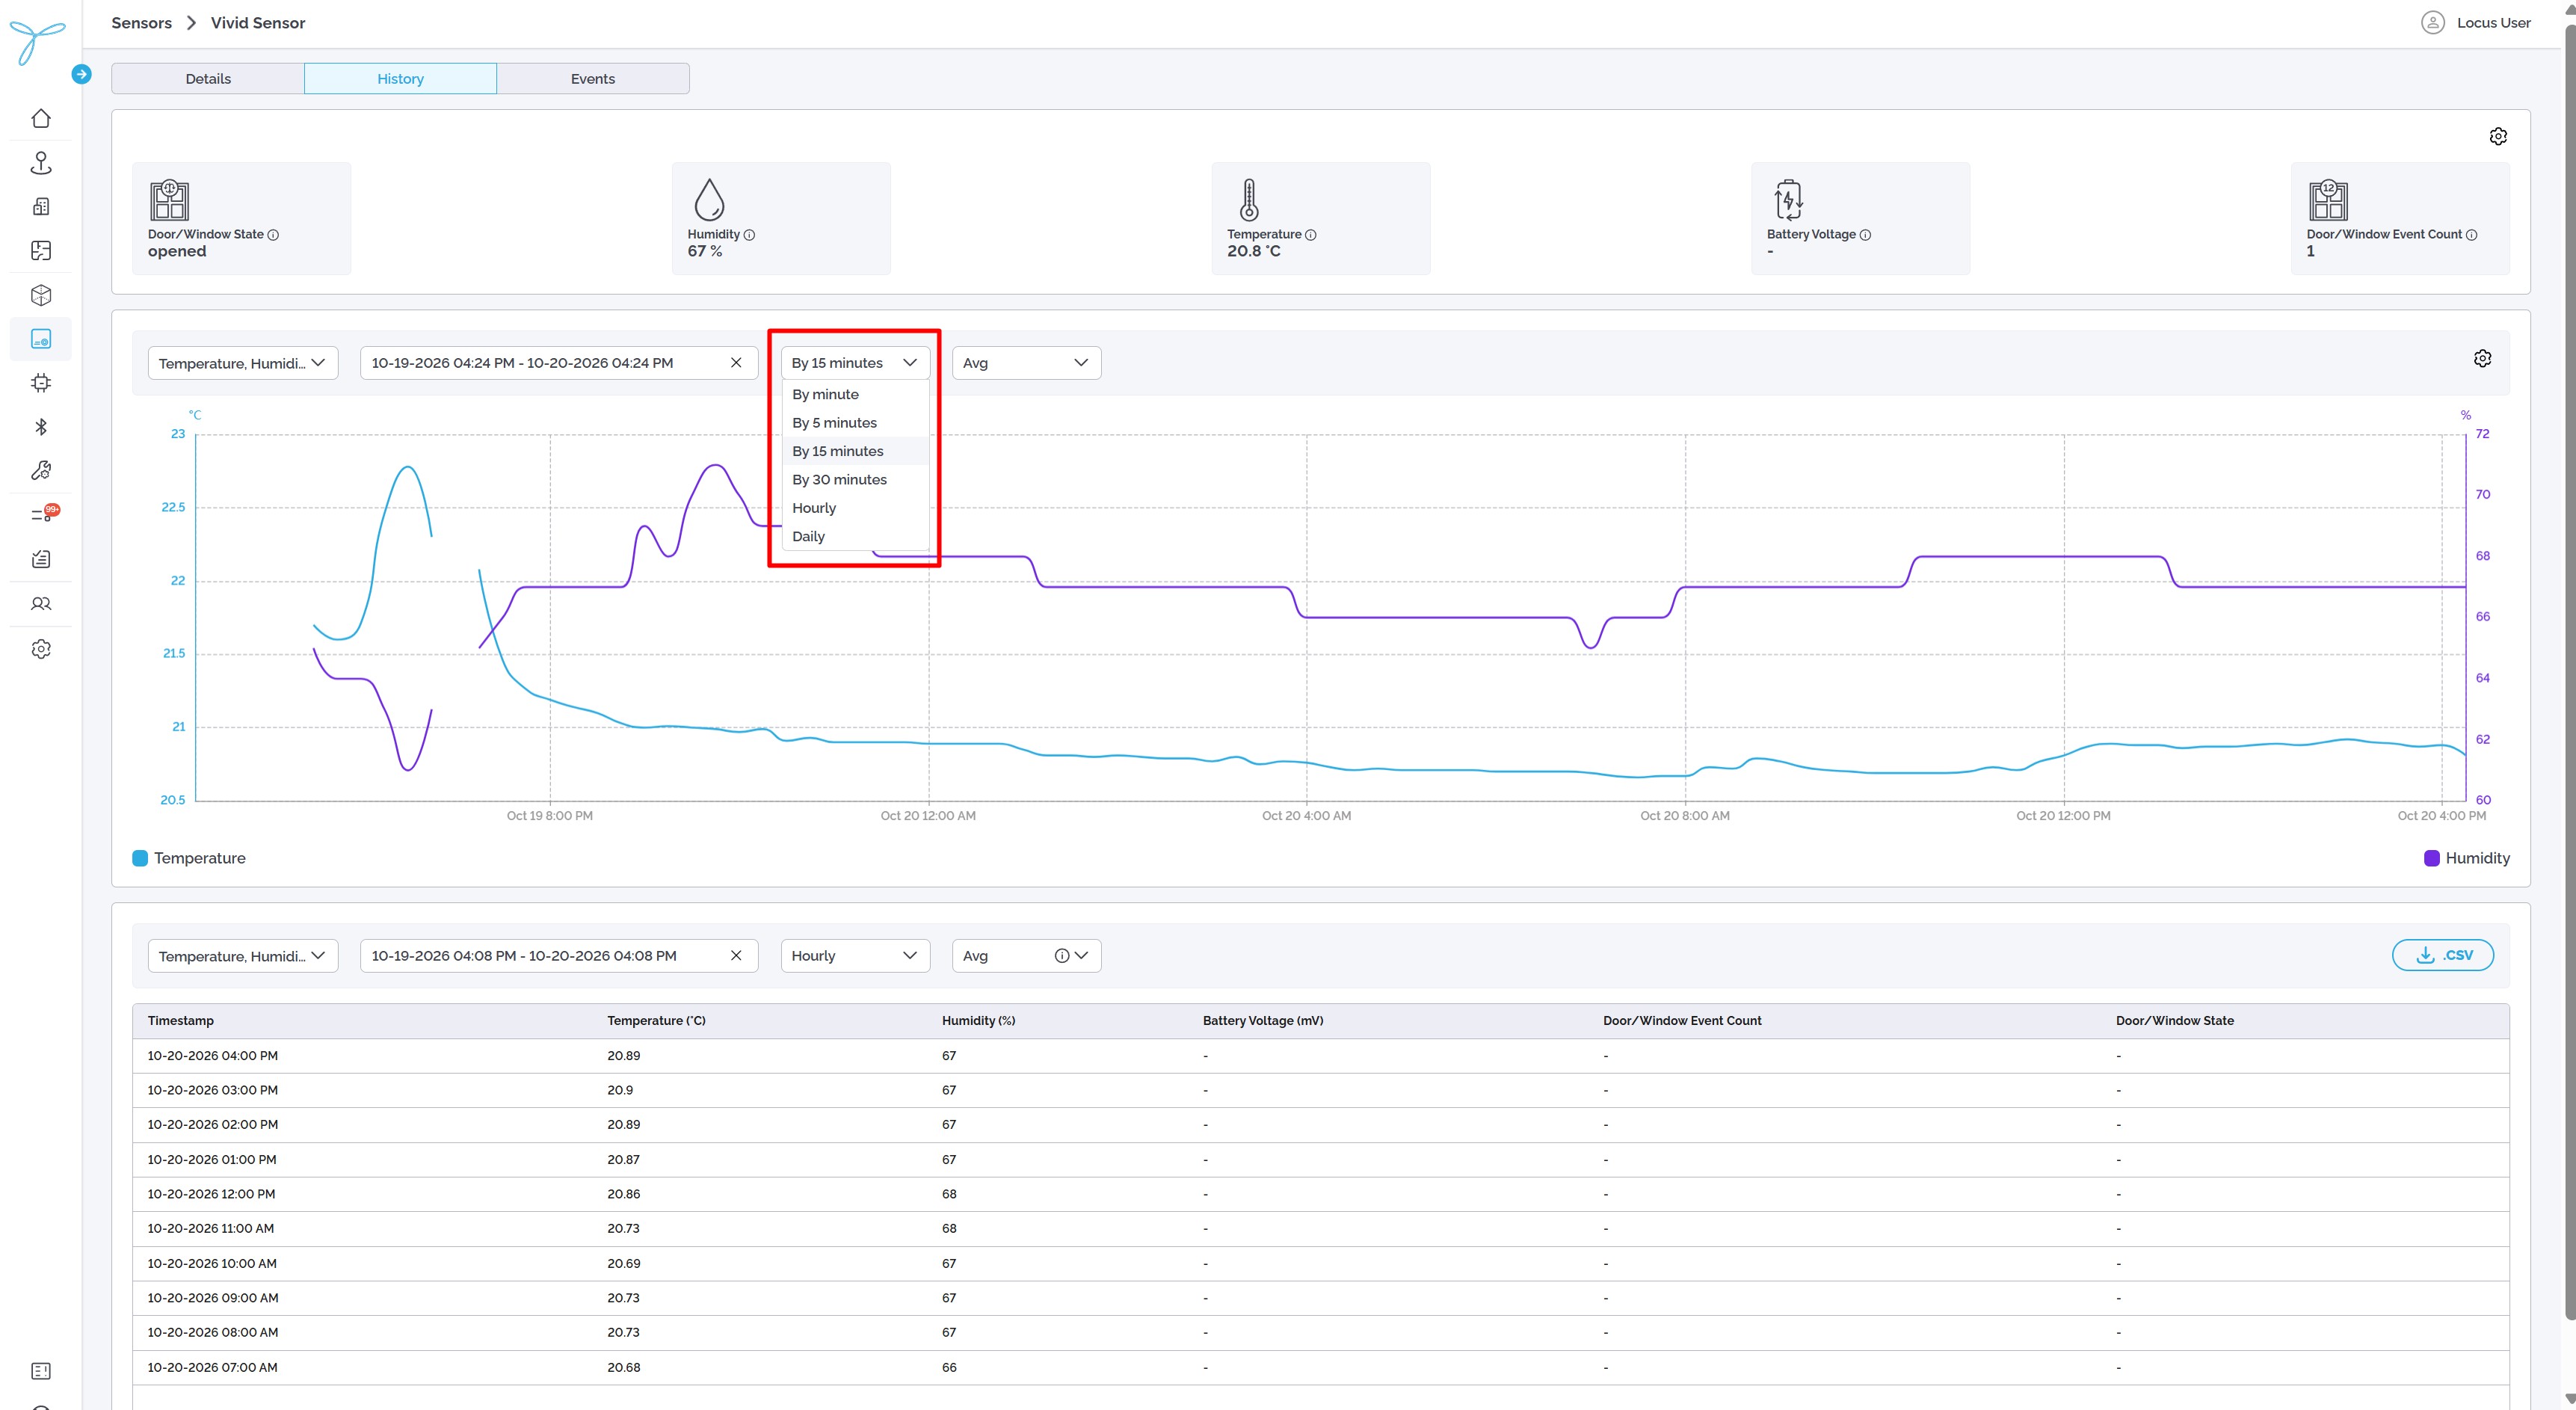Choose 'Hourly' in the open interval list
Screen dimensions: 2576x1410
pyautogui.click(x=855, y=508)
